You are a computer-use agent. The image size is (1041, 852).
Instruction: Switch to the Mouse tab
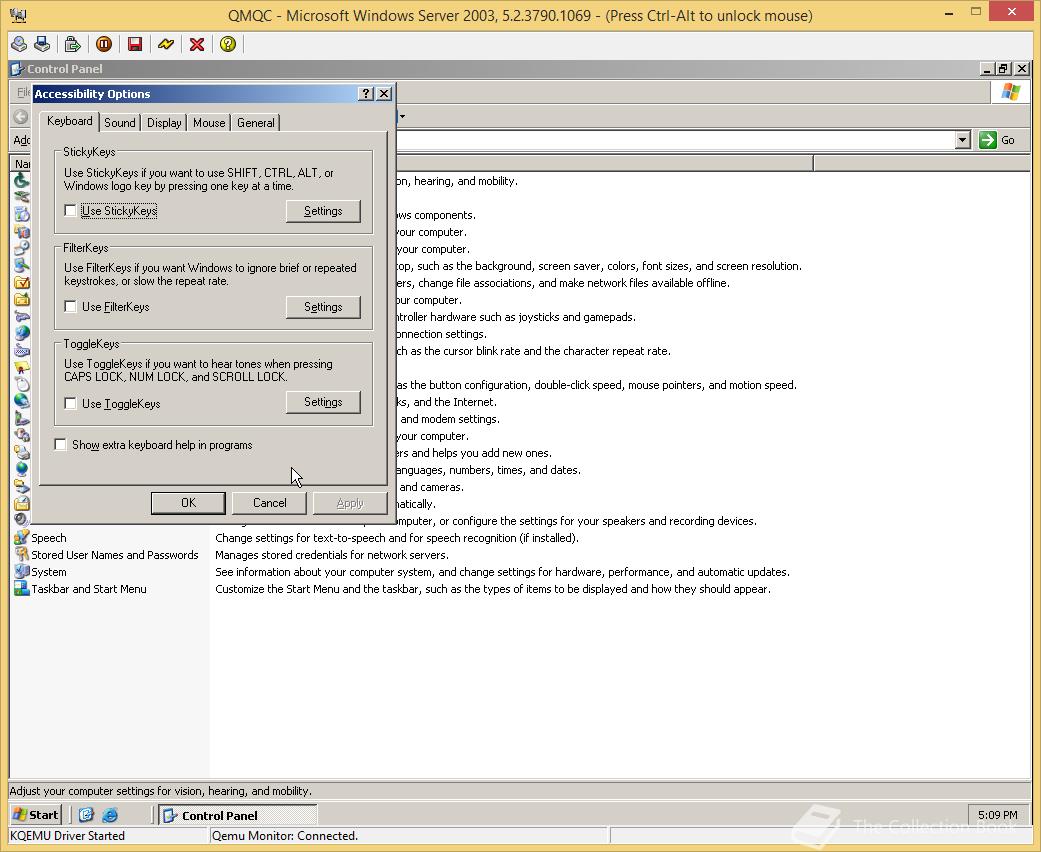click(x=209, y=123)
